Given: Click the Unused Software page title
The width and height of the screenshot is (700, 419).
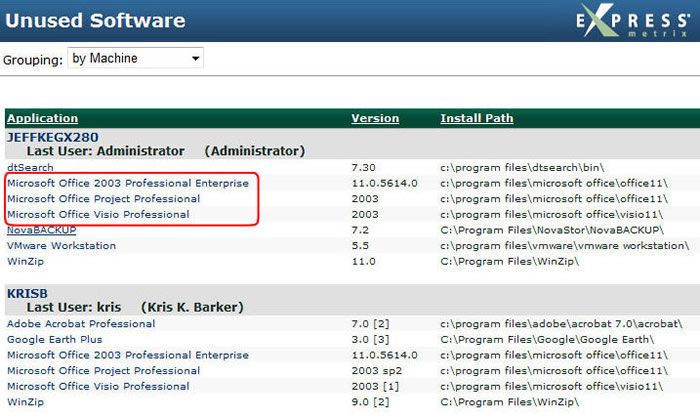Looking at the screenshot, I should (x=95, y=21).
